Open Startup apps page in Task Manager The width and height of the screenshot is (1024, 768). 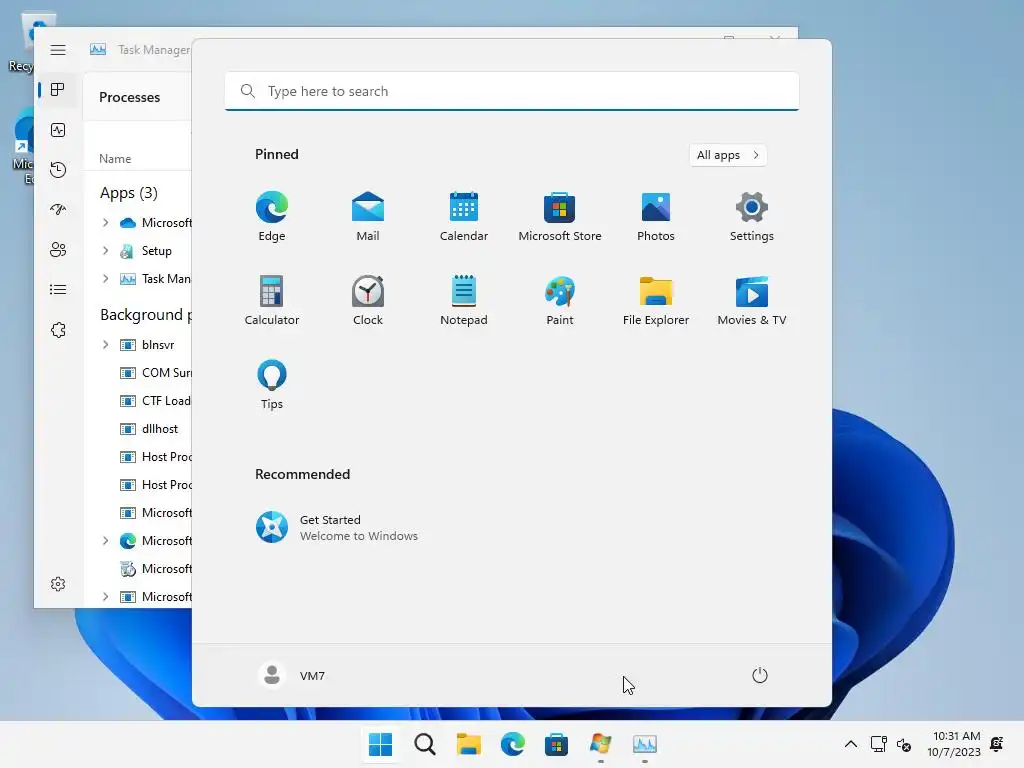point(58,210)
